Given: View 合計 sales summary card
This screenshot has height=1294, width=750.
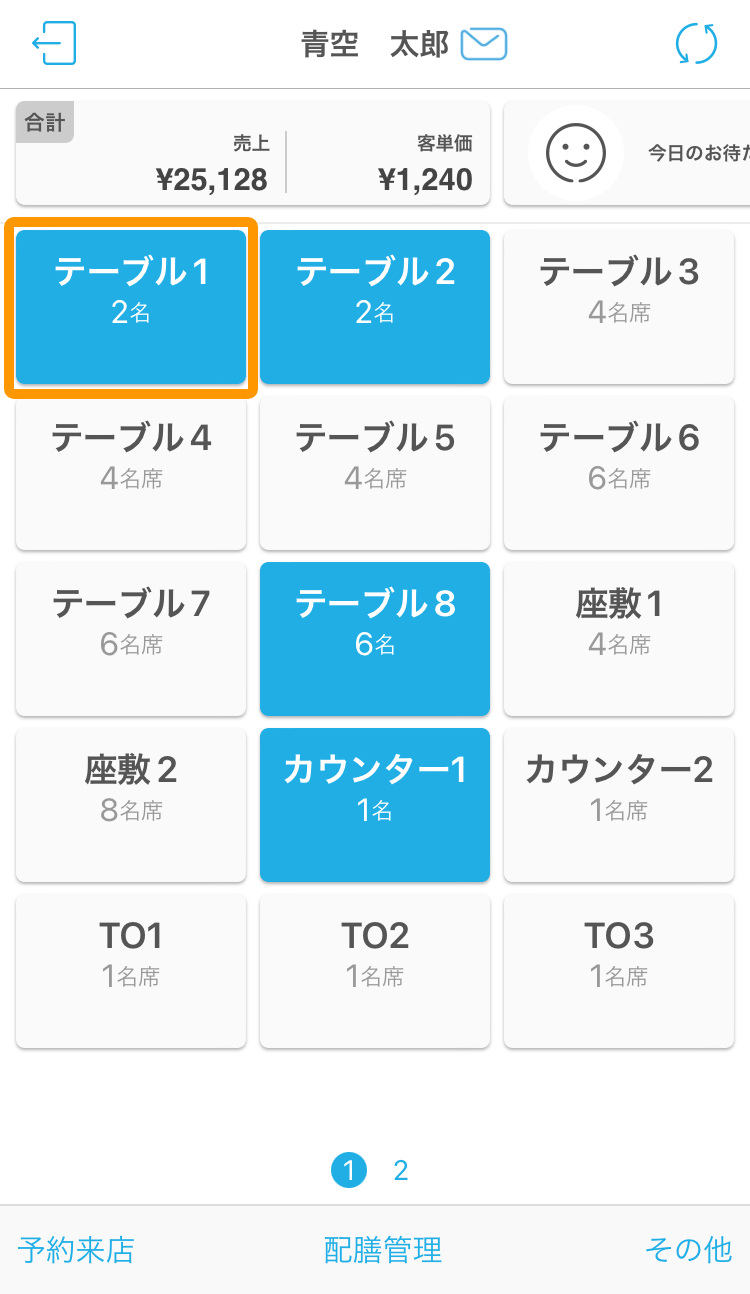Looking at the screenshot, I should (253, 153).
